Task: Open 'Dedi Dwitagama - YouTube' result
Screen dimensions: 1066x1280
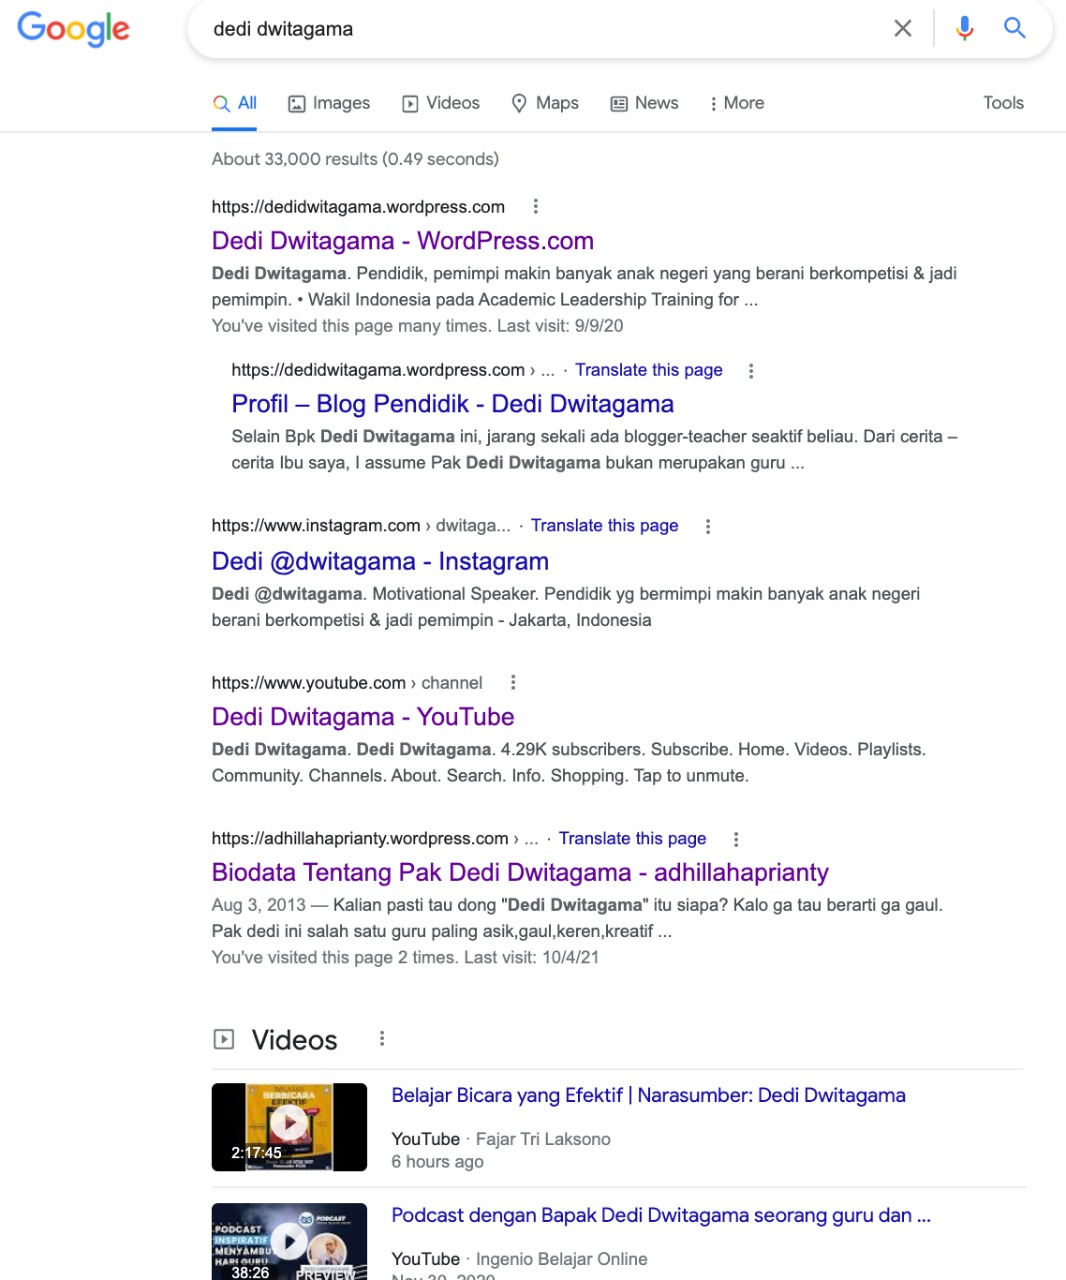Action: click(363, 717)
